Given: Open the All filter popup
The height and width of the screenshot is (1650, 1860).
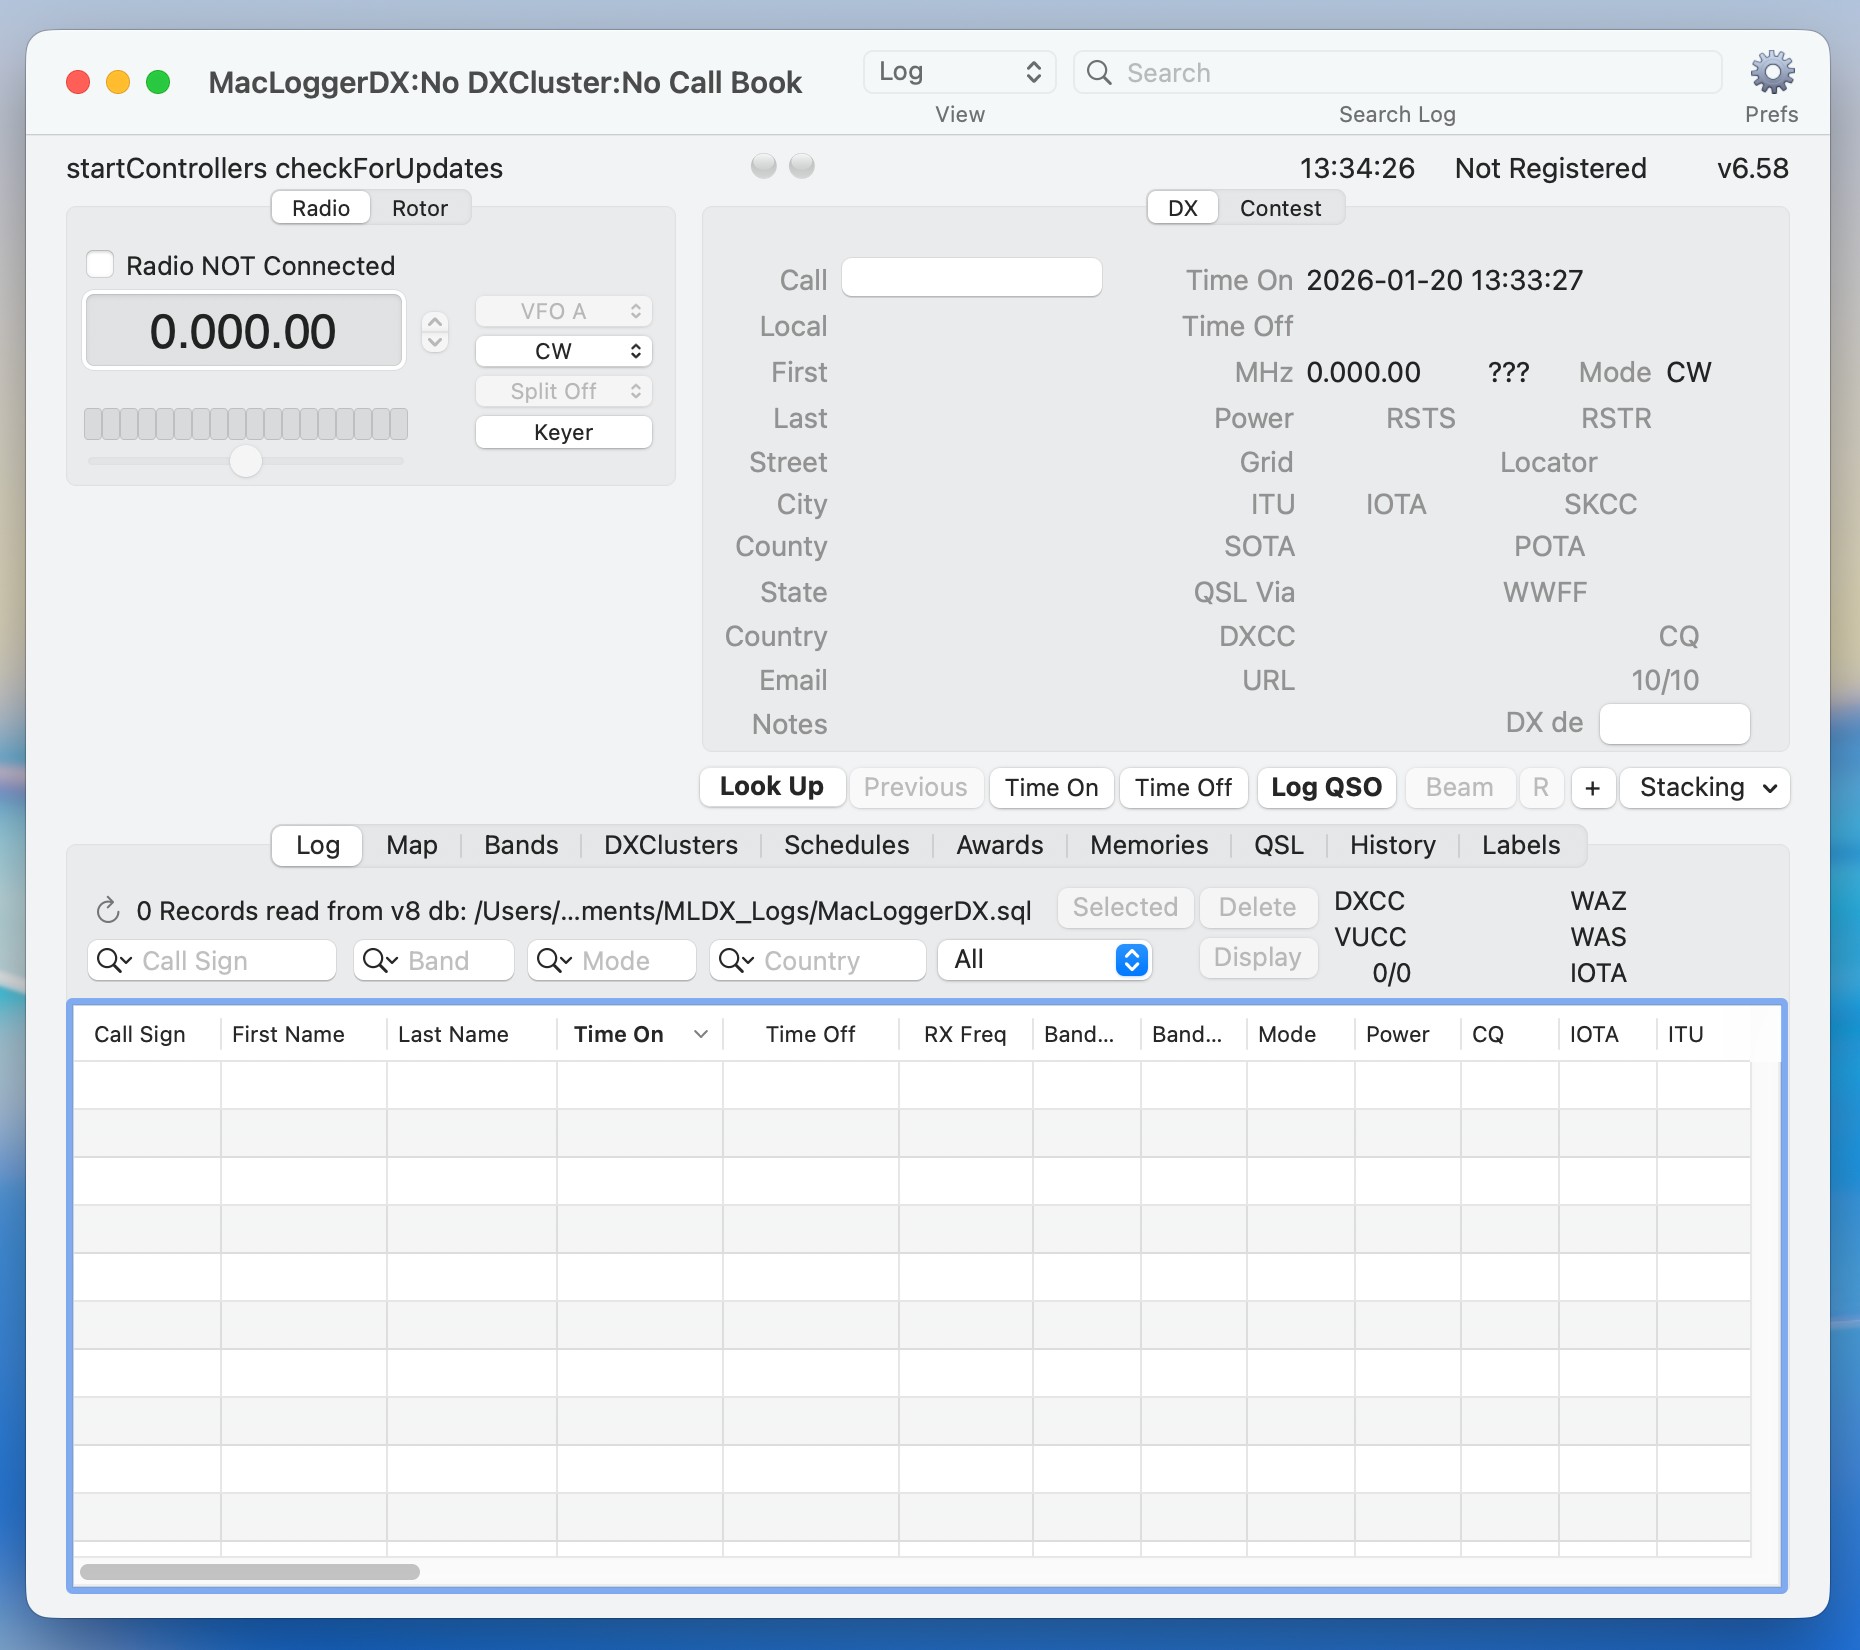Looking at the screenshot, I should [x=1044, y=960].
